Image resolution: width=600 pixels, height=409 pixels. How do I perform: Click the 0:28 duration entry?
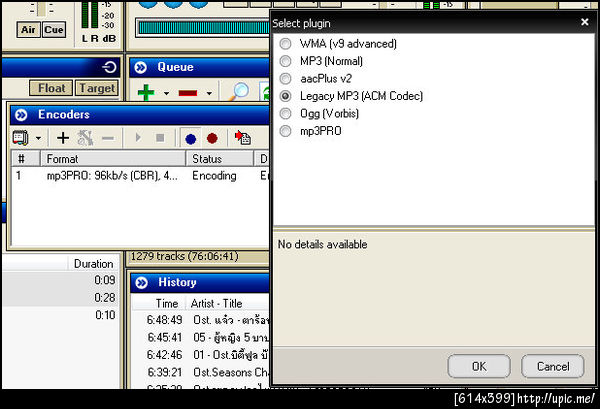[x=104, y=298]
